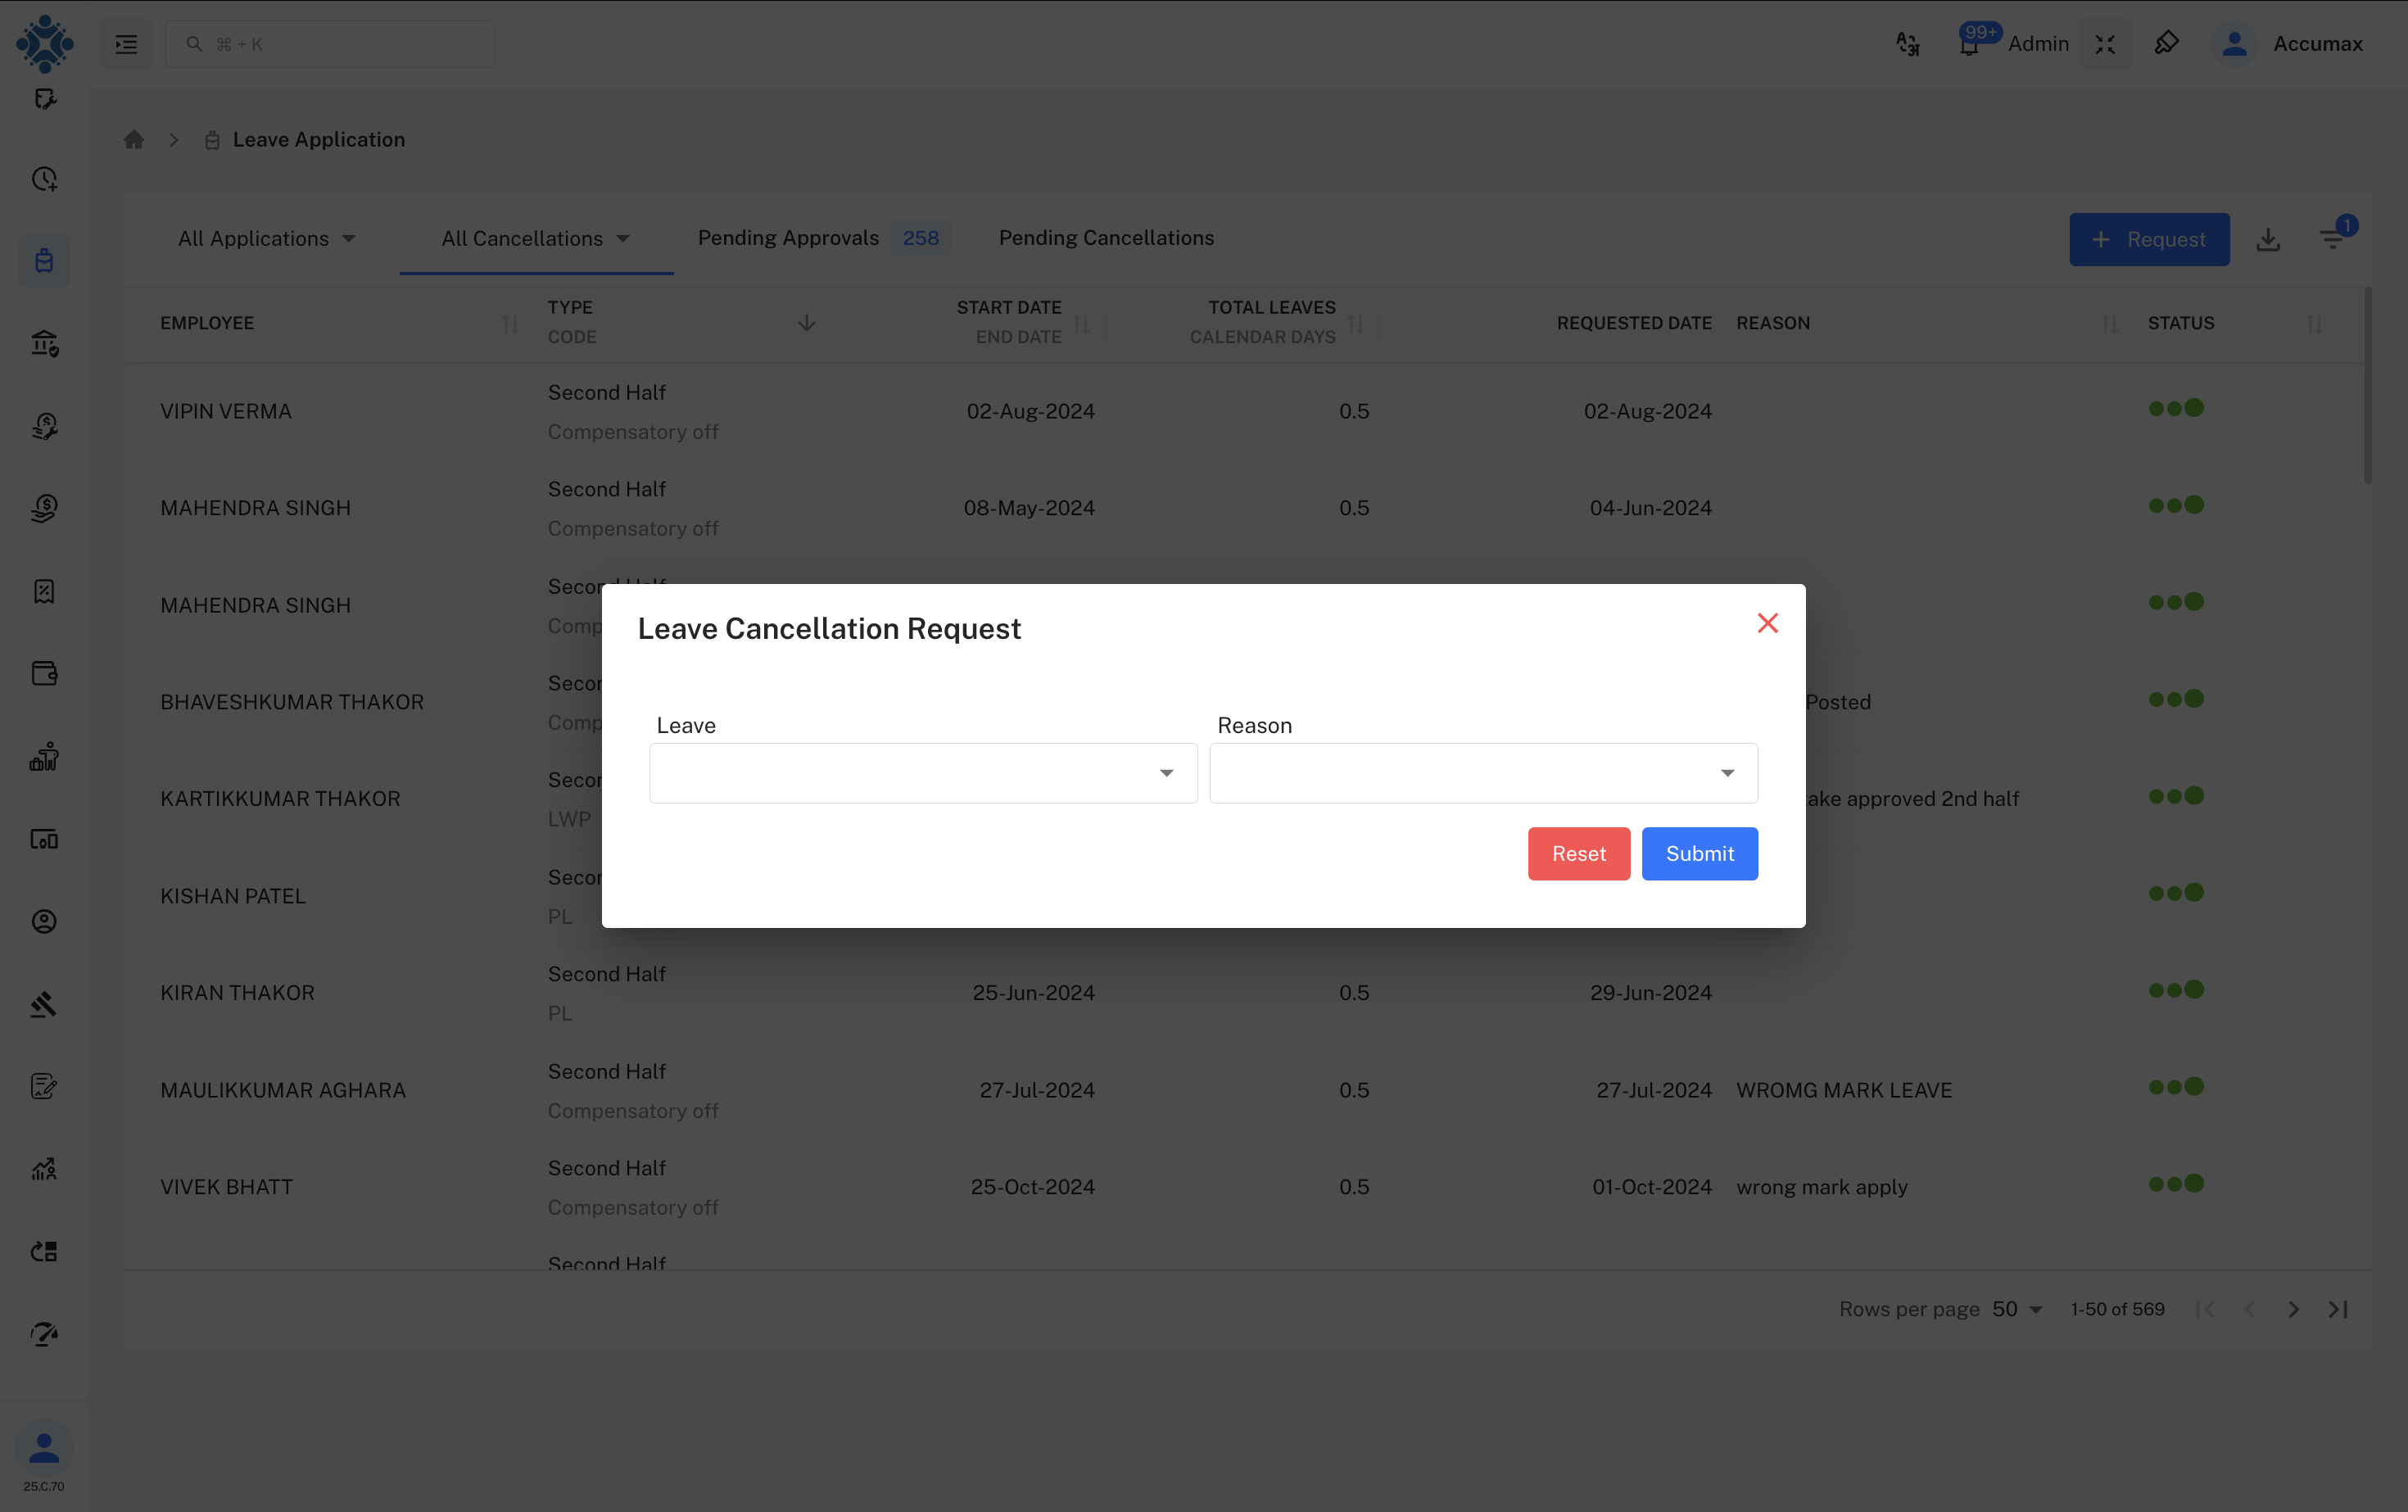Screen dimensions: 2408x1512
Task: Submit the leave cancellation request
Action: [1699, 853]
